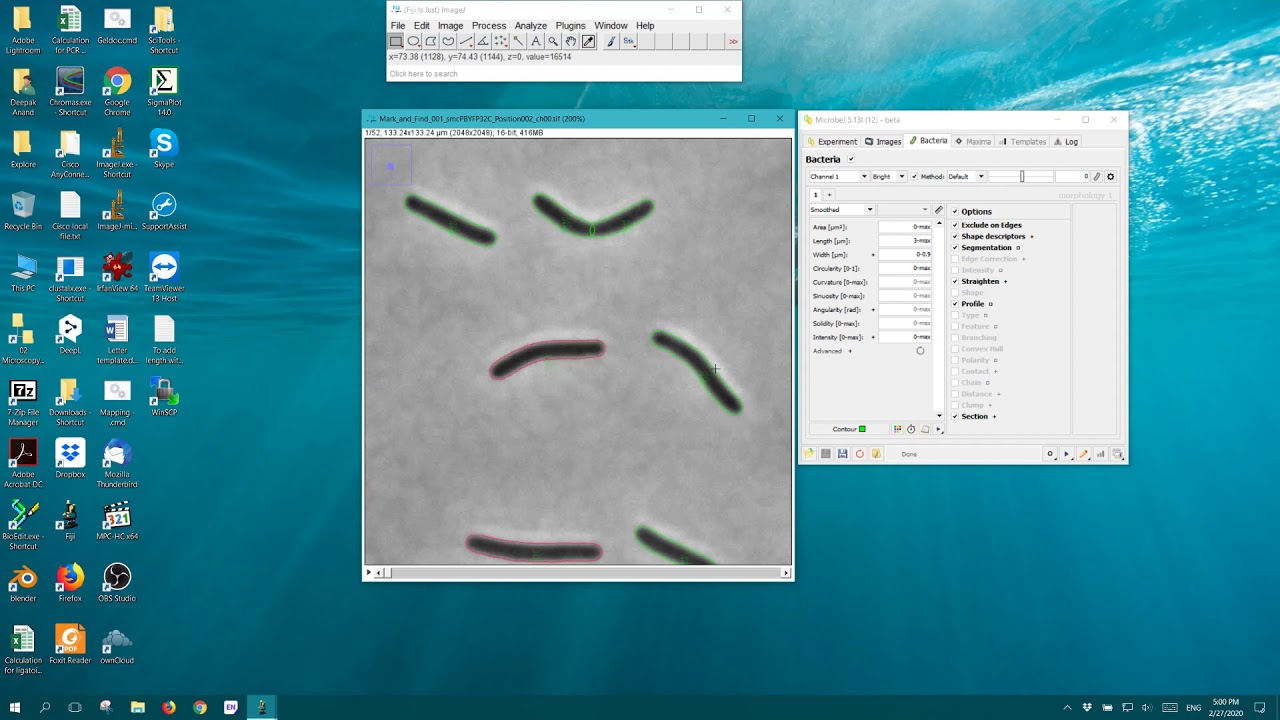
Task: Open the Analyze menu in Fiji
Action: click(530, 26)
